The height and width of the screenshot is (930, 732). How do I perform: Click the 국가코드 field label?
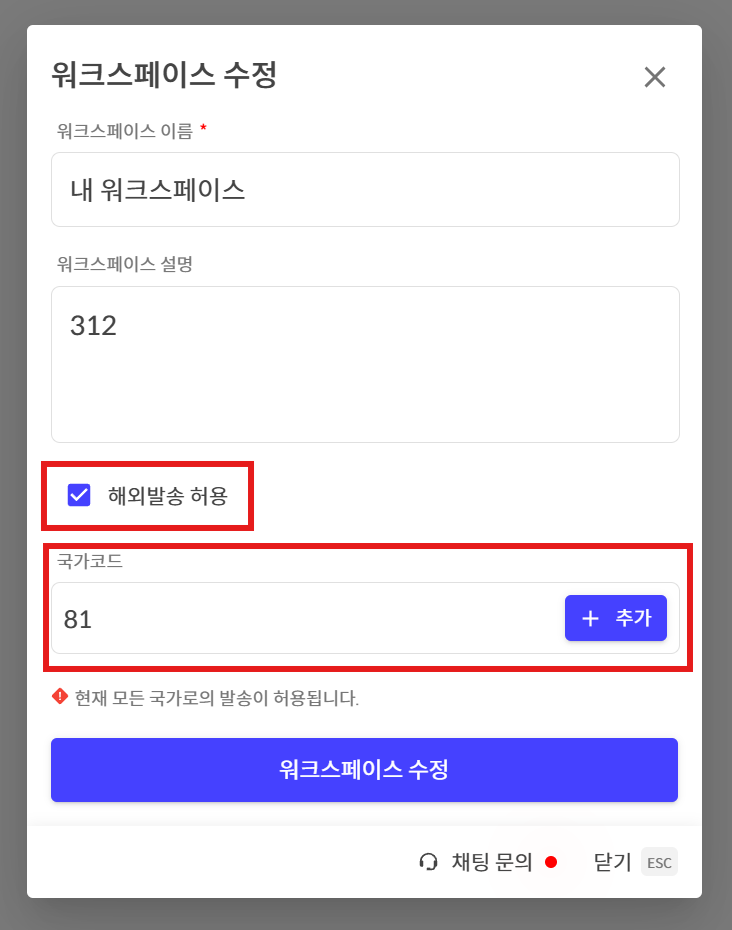90,561
